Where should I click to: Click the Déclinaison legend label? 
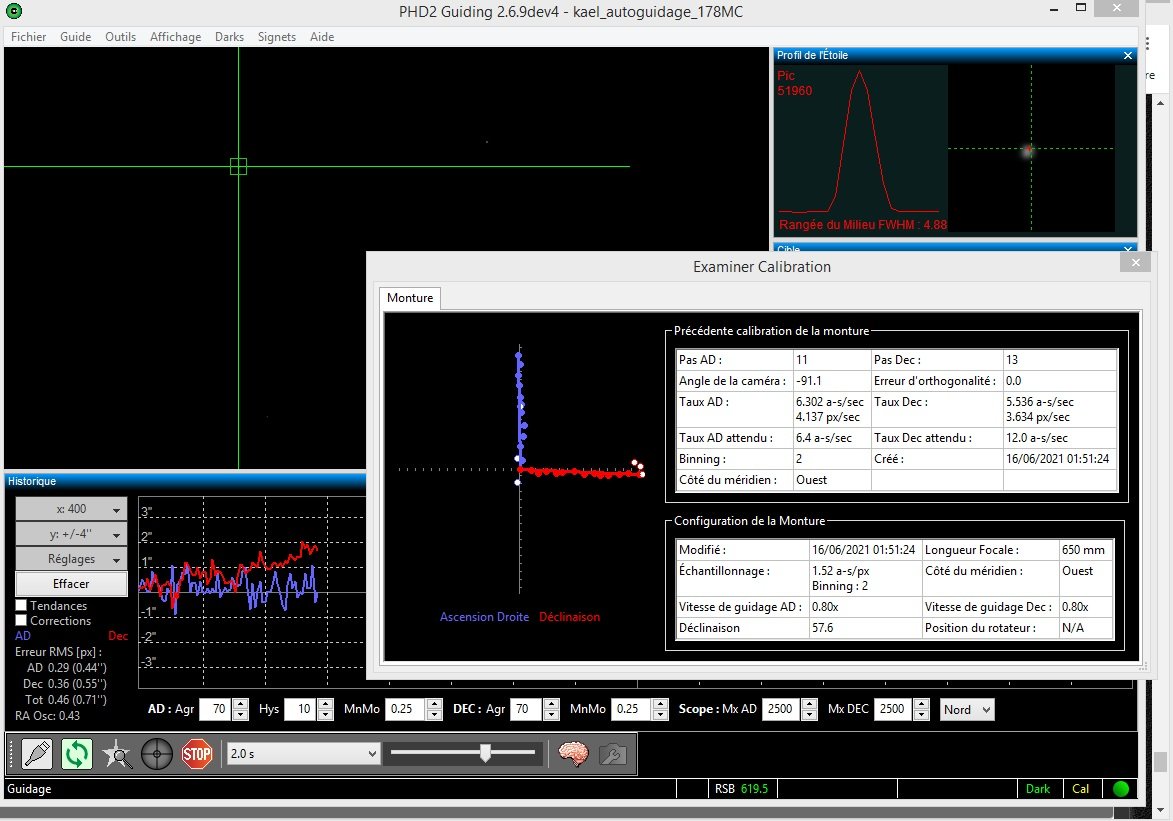coord(569,617)
